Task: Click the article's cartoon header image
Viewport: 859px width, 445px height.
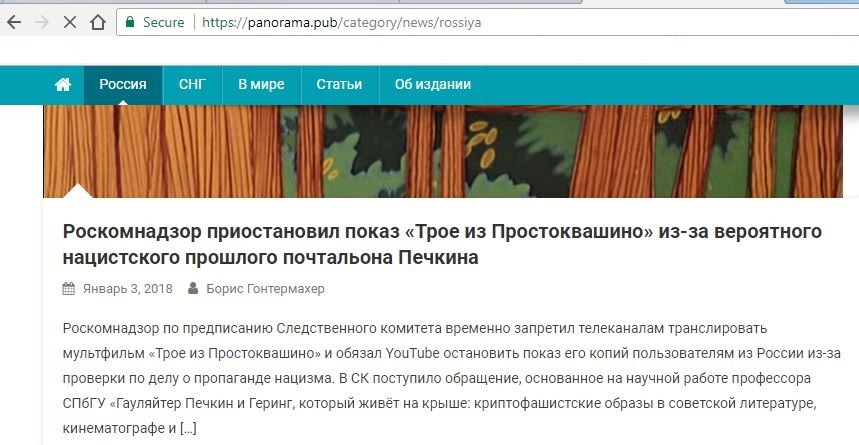Action: tap(443, 151)
